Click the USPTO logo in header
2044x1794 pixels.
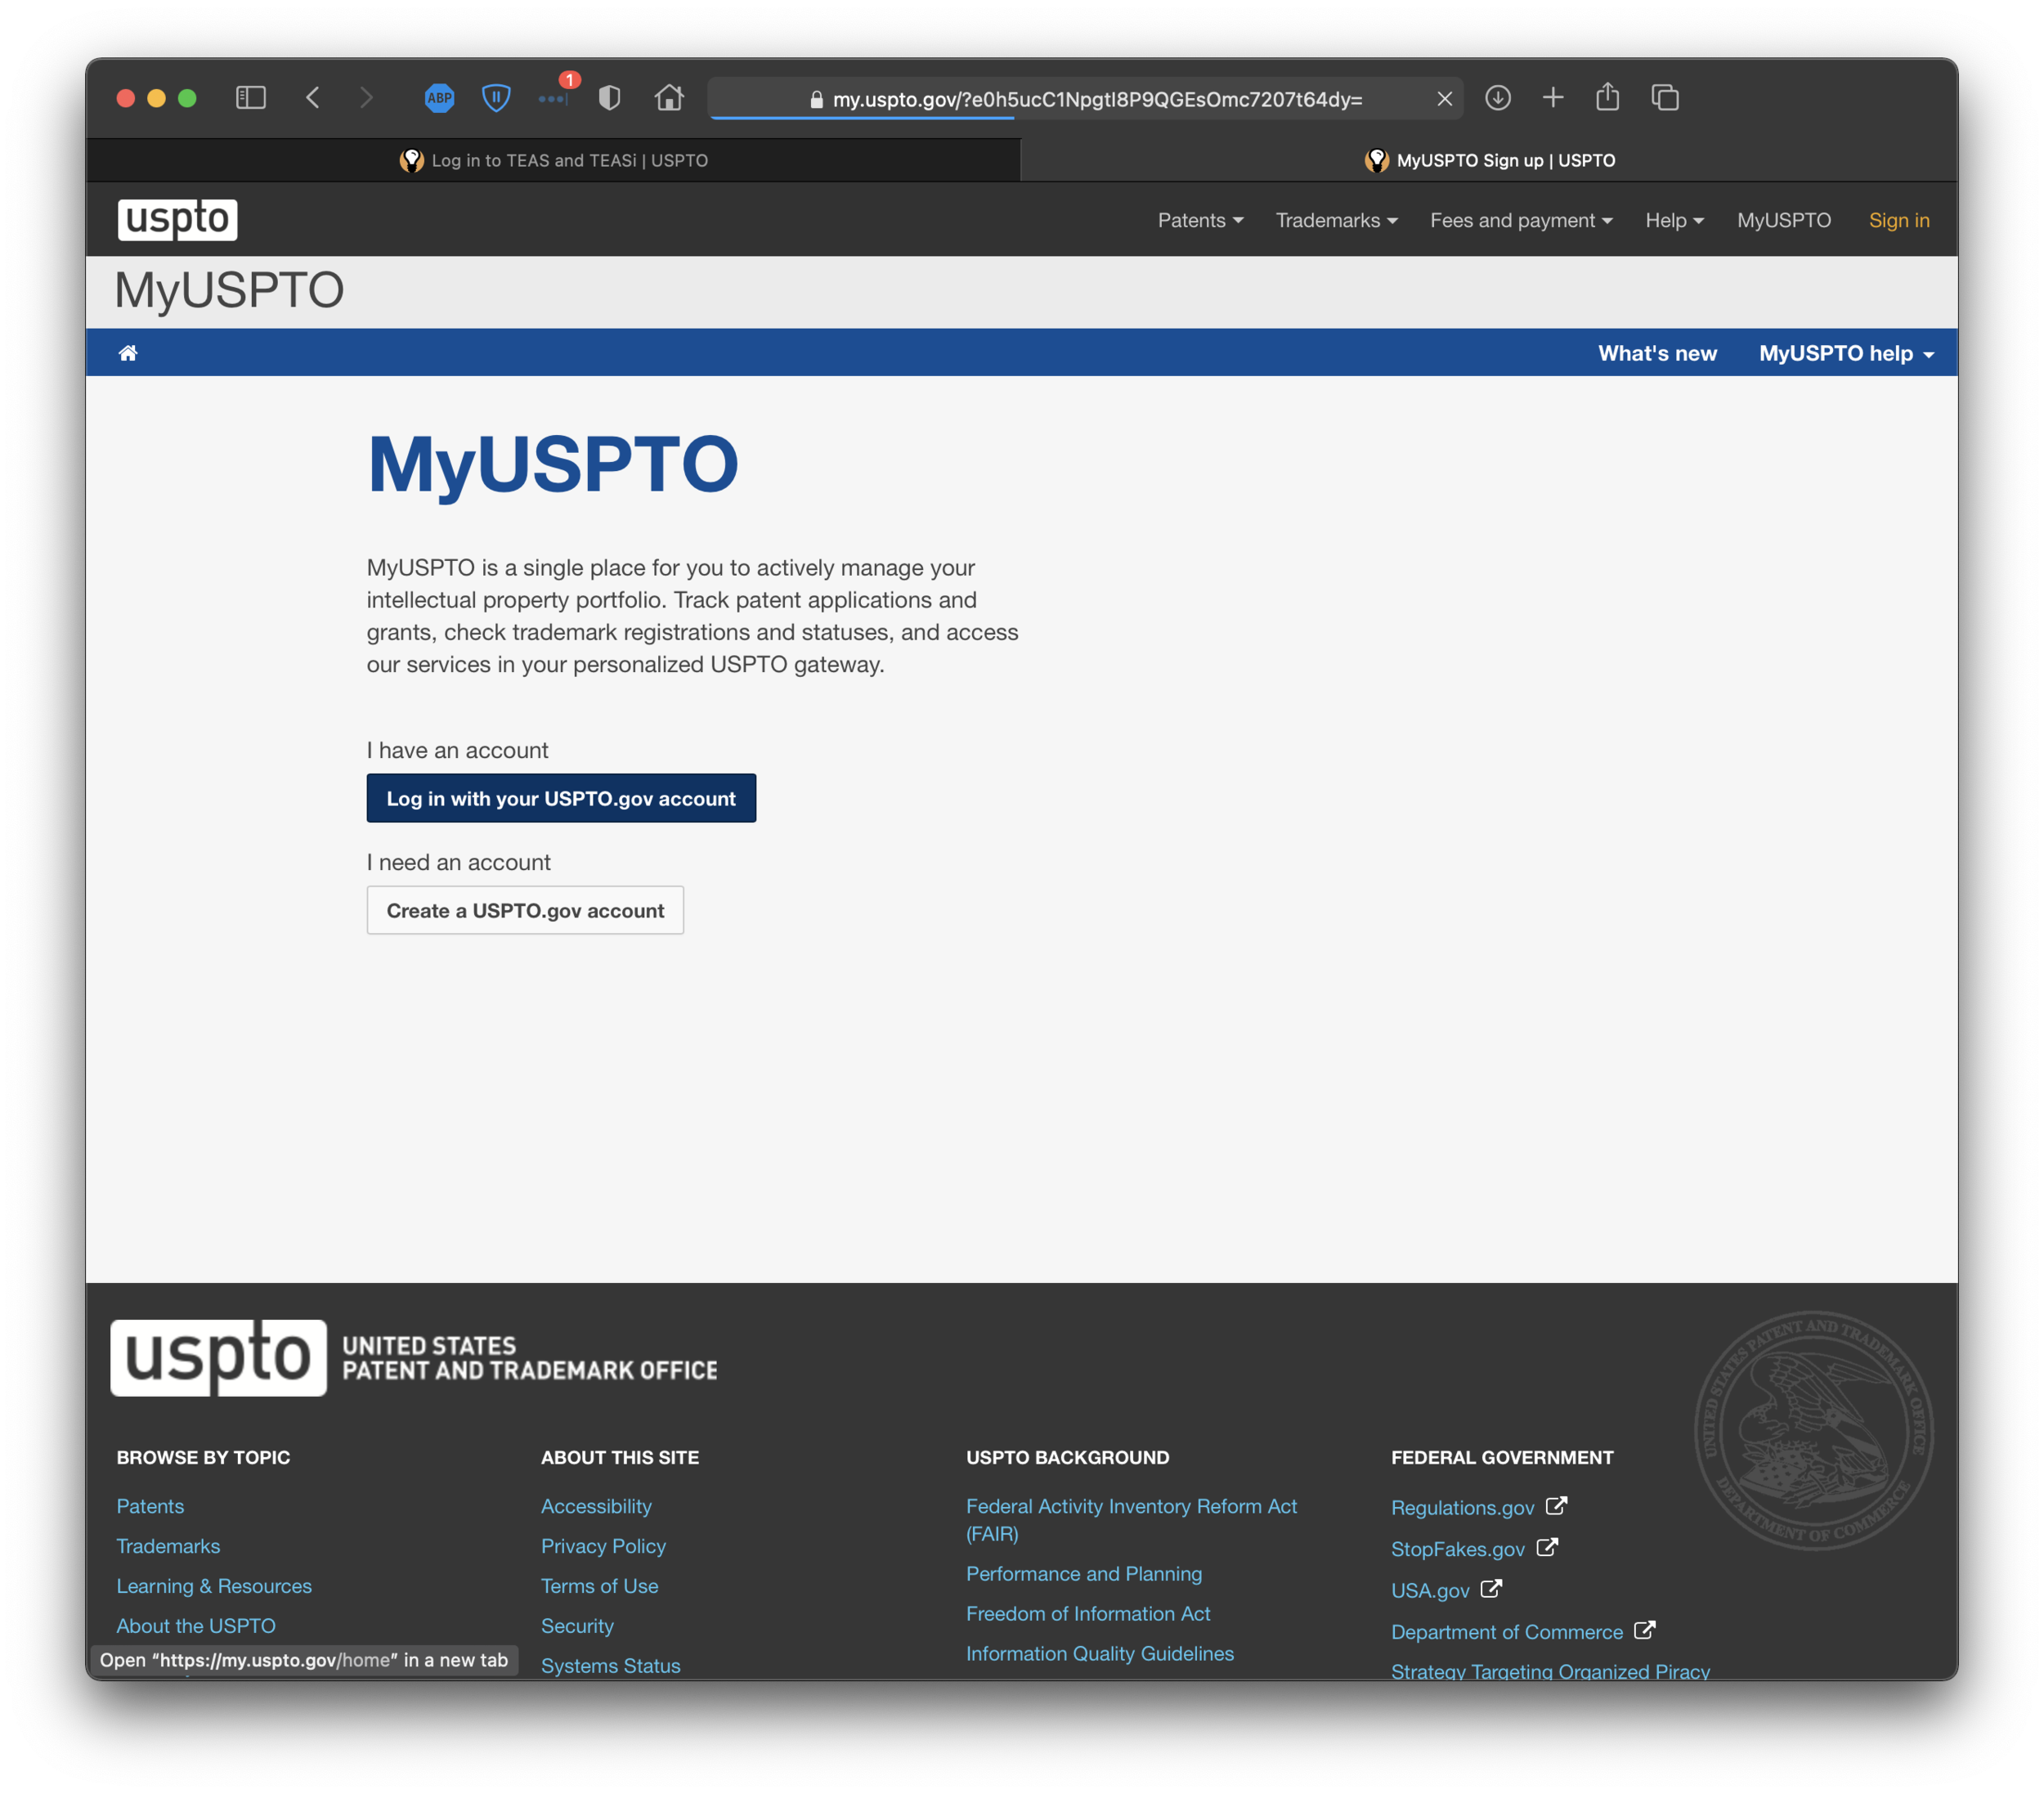point(177,219)
